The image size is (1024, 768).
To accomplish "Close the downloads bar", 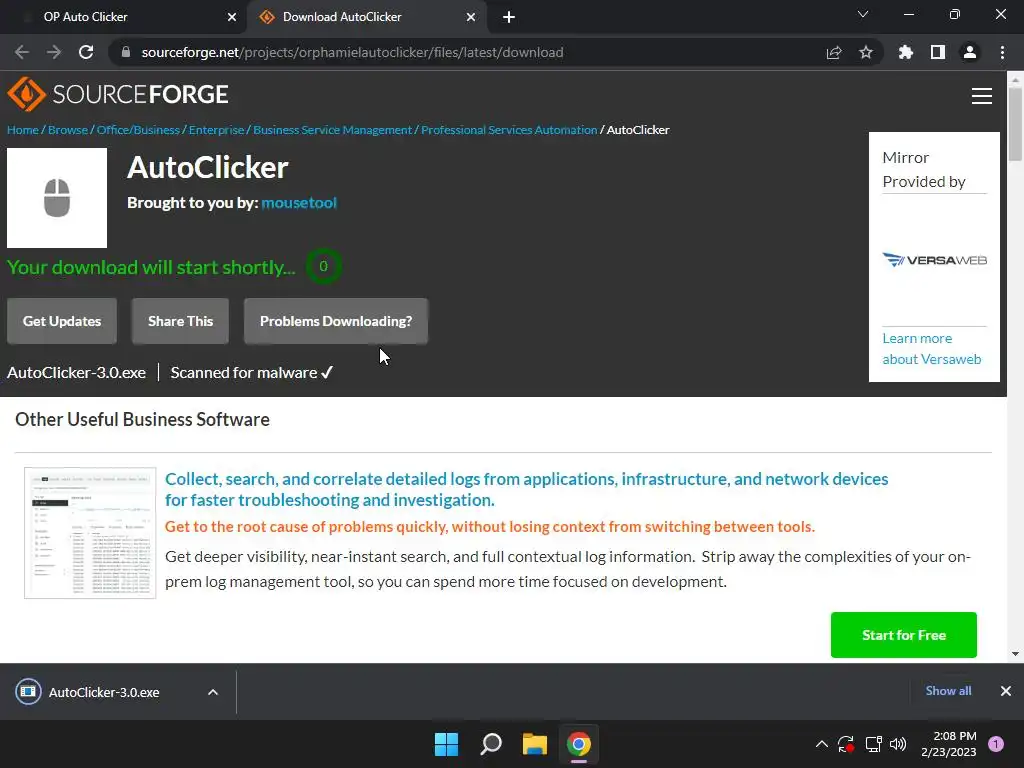I will coord(1006,691).
